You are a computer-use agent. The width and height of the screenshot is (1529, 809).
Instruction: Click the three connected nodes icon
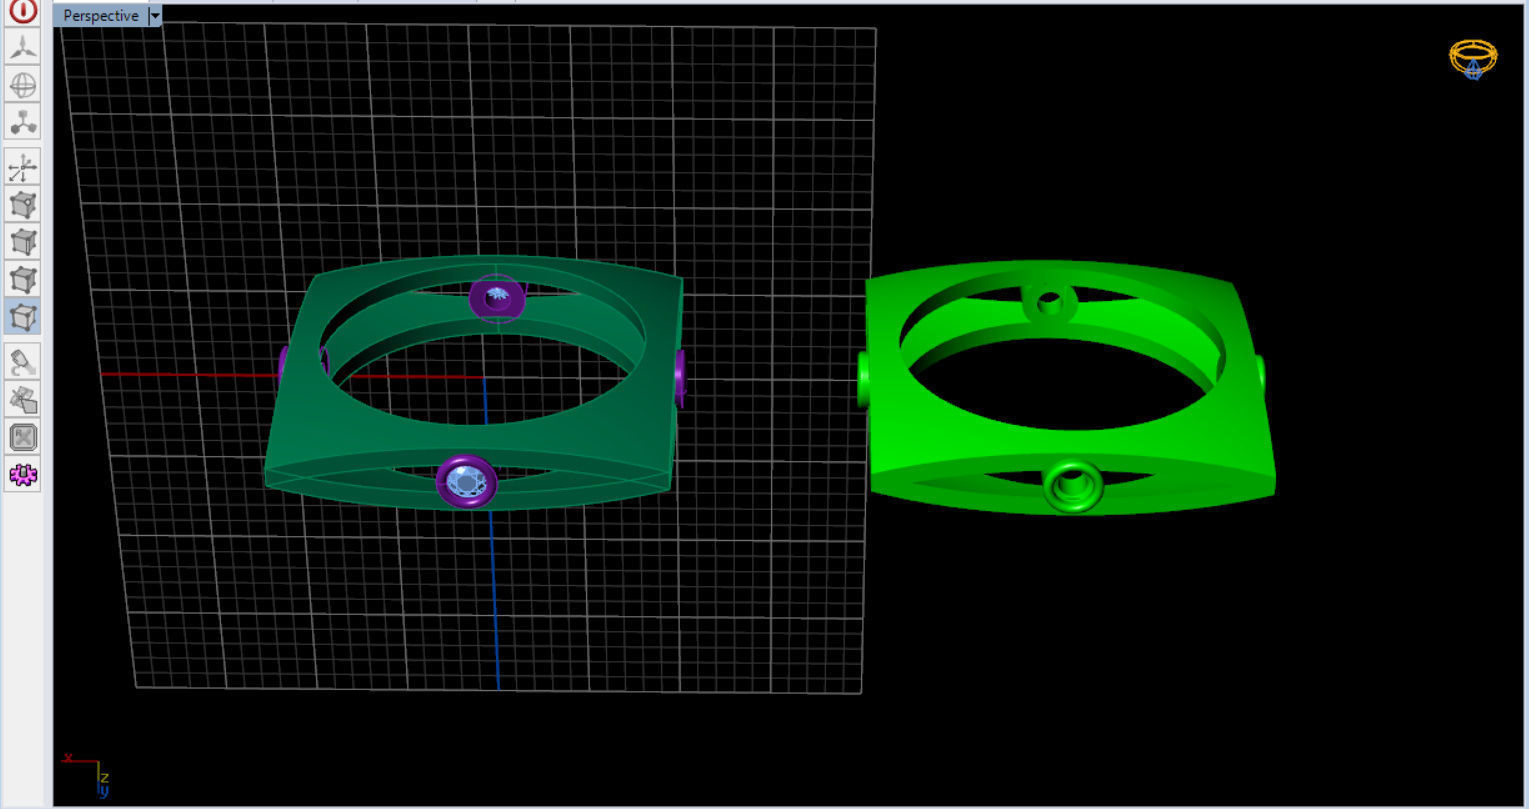click(23, 121)
